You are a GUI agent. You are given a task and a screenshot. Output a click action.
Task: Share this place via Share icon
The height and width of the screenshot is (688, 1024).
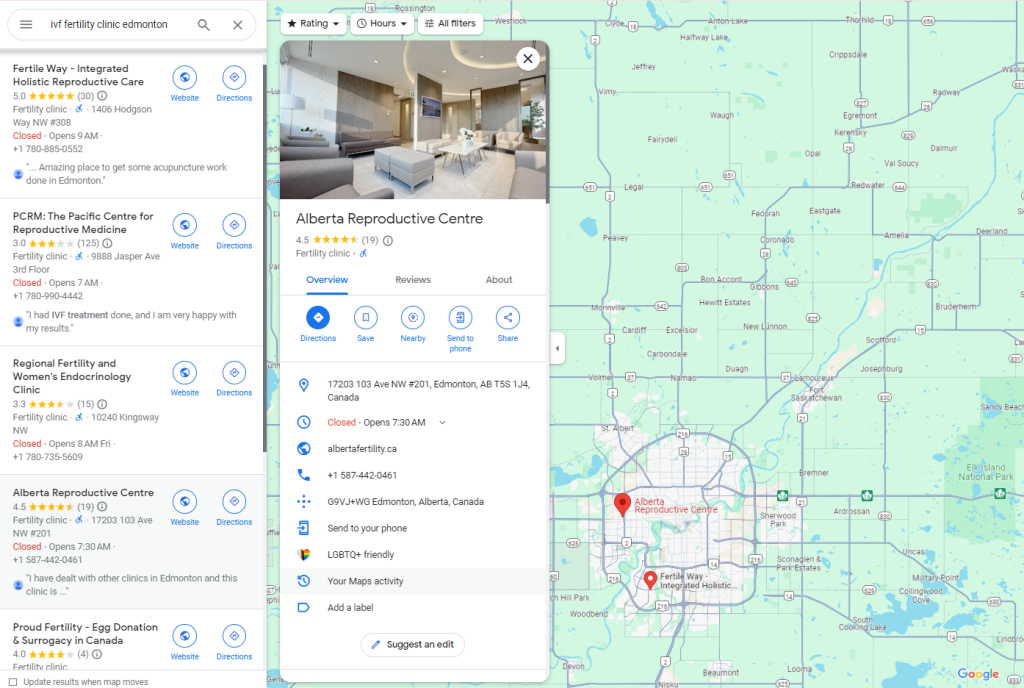(x=508, y=318)
